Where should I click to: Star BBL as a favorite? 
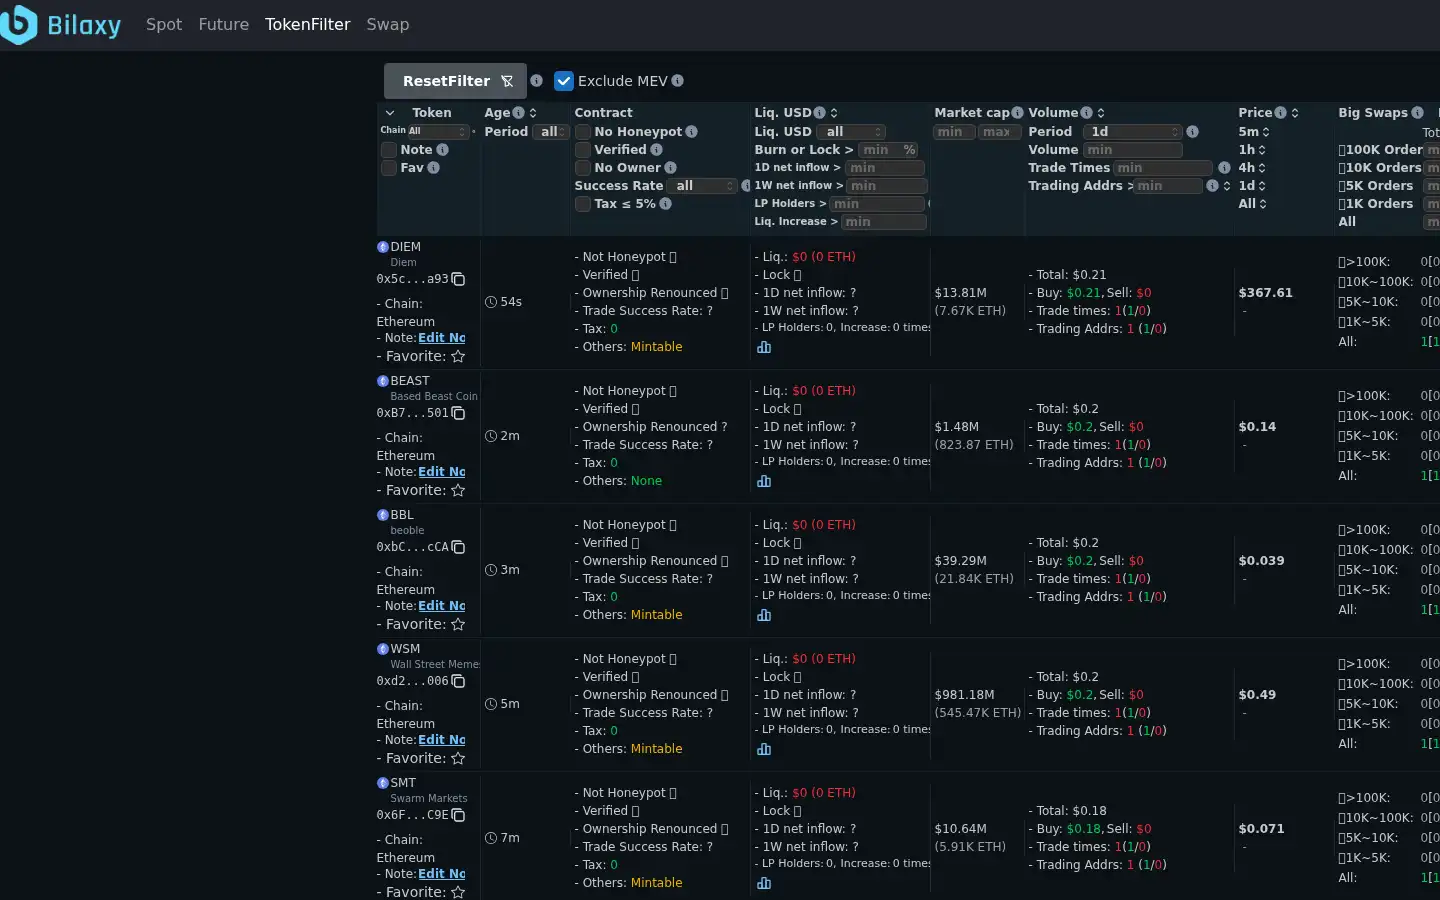click(458, 624)
